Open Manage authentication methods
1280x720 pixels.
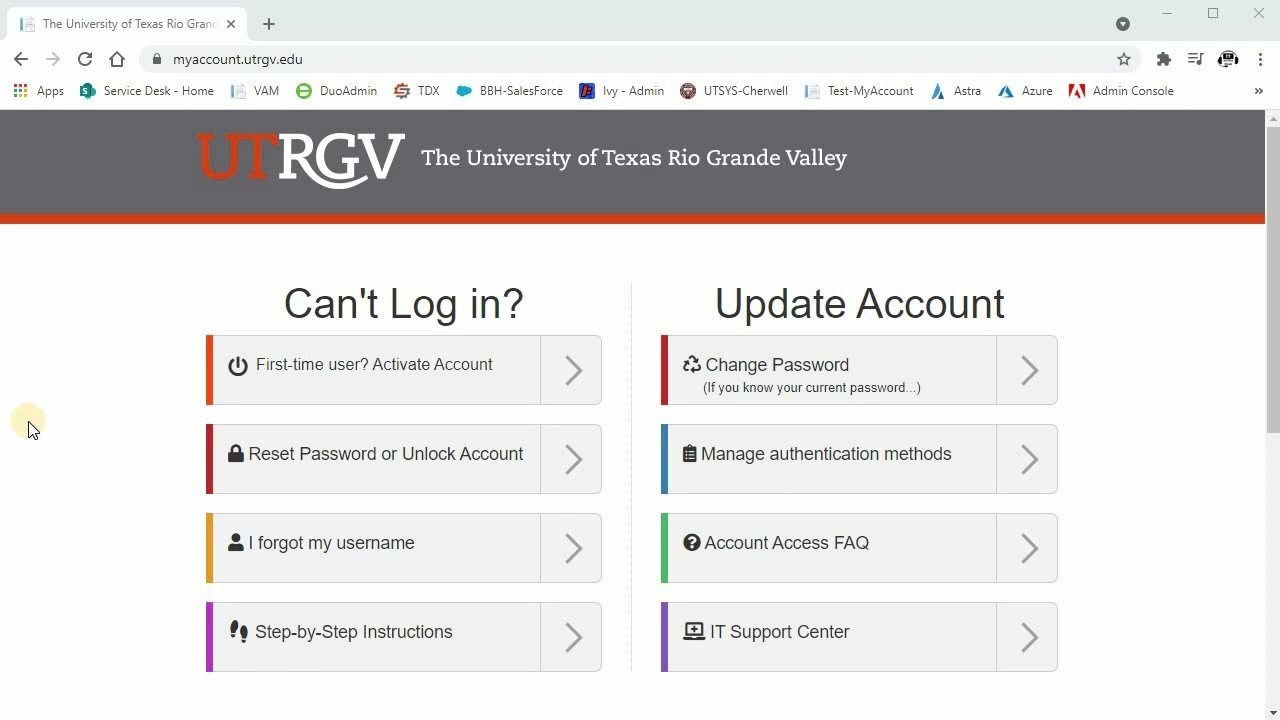(825, 455)
